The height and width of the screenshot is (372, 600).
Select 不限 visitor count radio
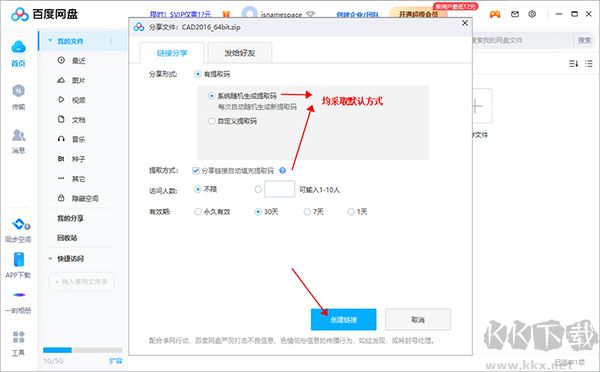click(198, 189)
